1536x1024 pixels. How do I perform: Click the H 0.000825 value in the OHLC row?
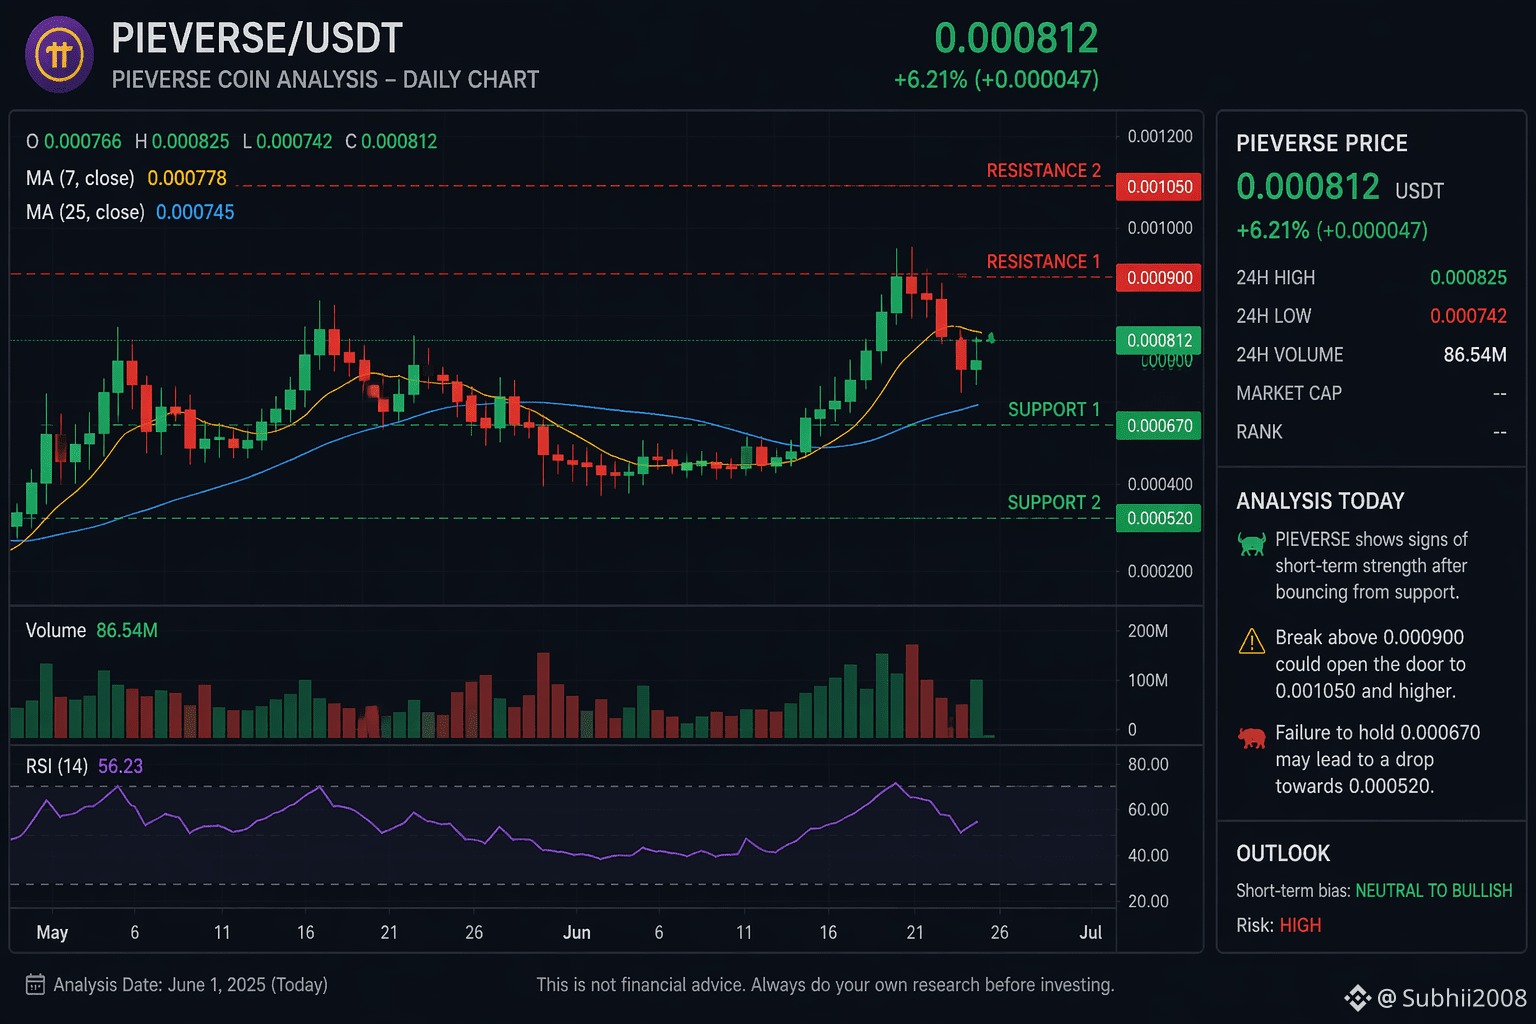click(x=182, y=142)
